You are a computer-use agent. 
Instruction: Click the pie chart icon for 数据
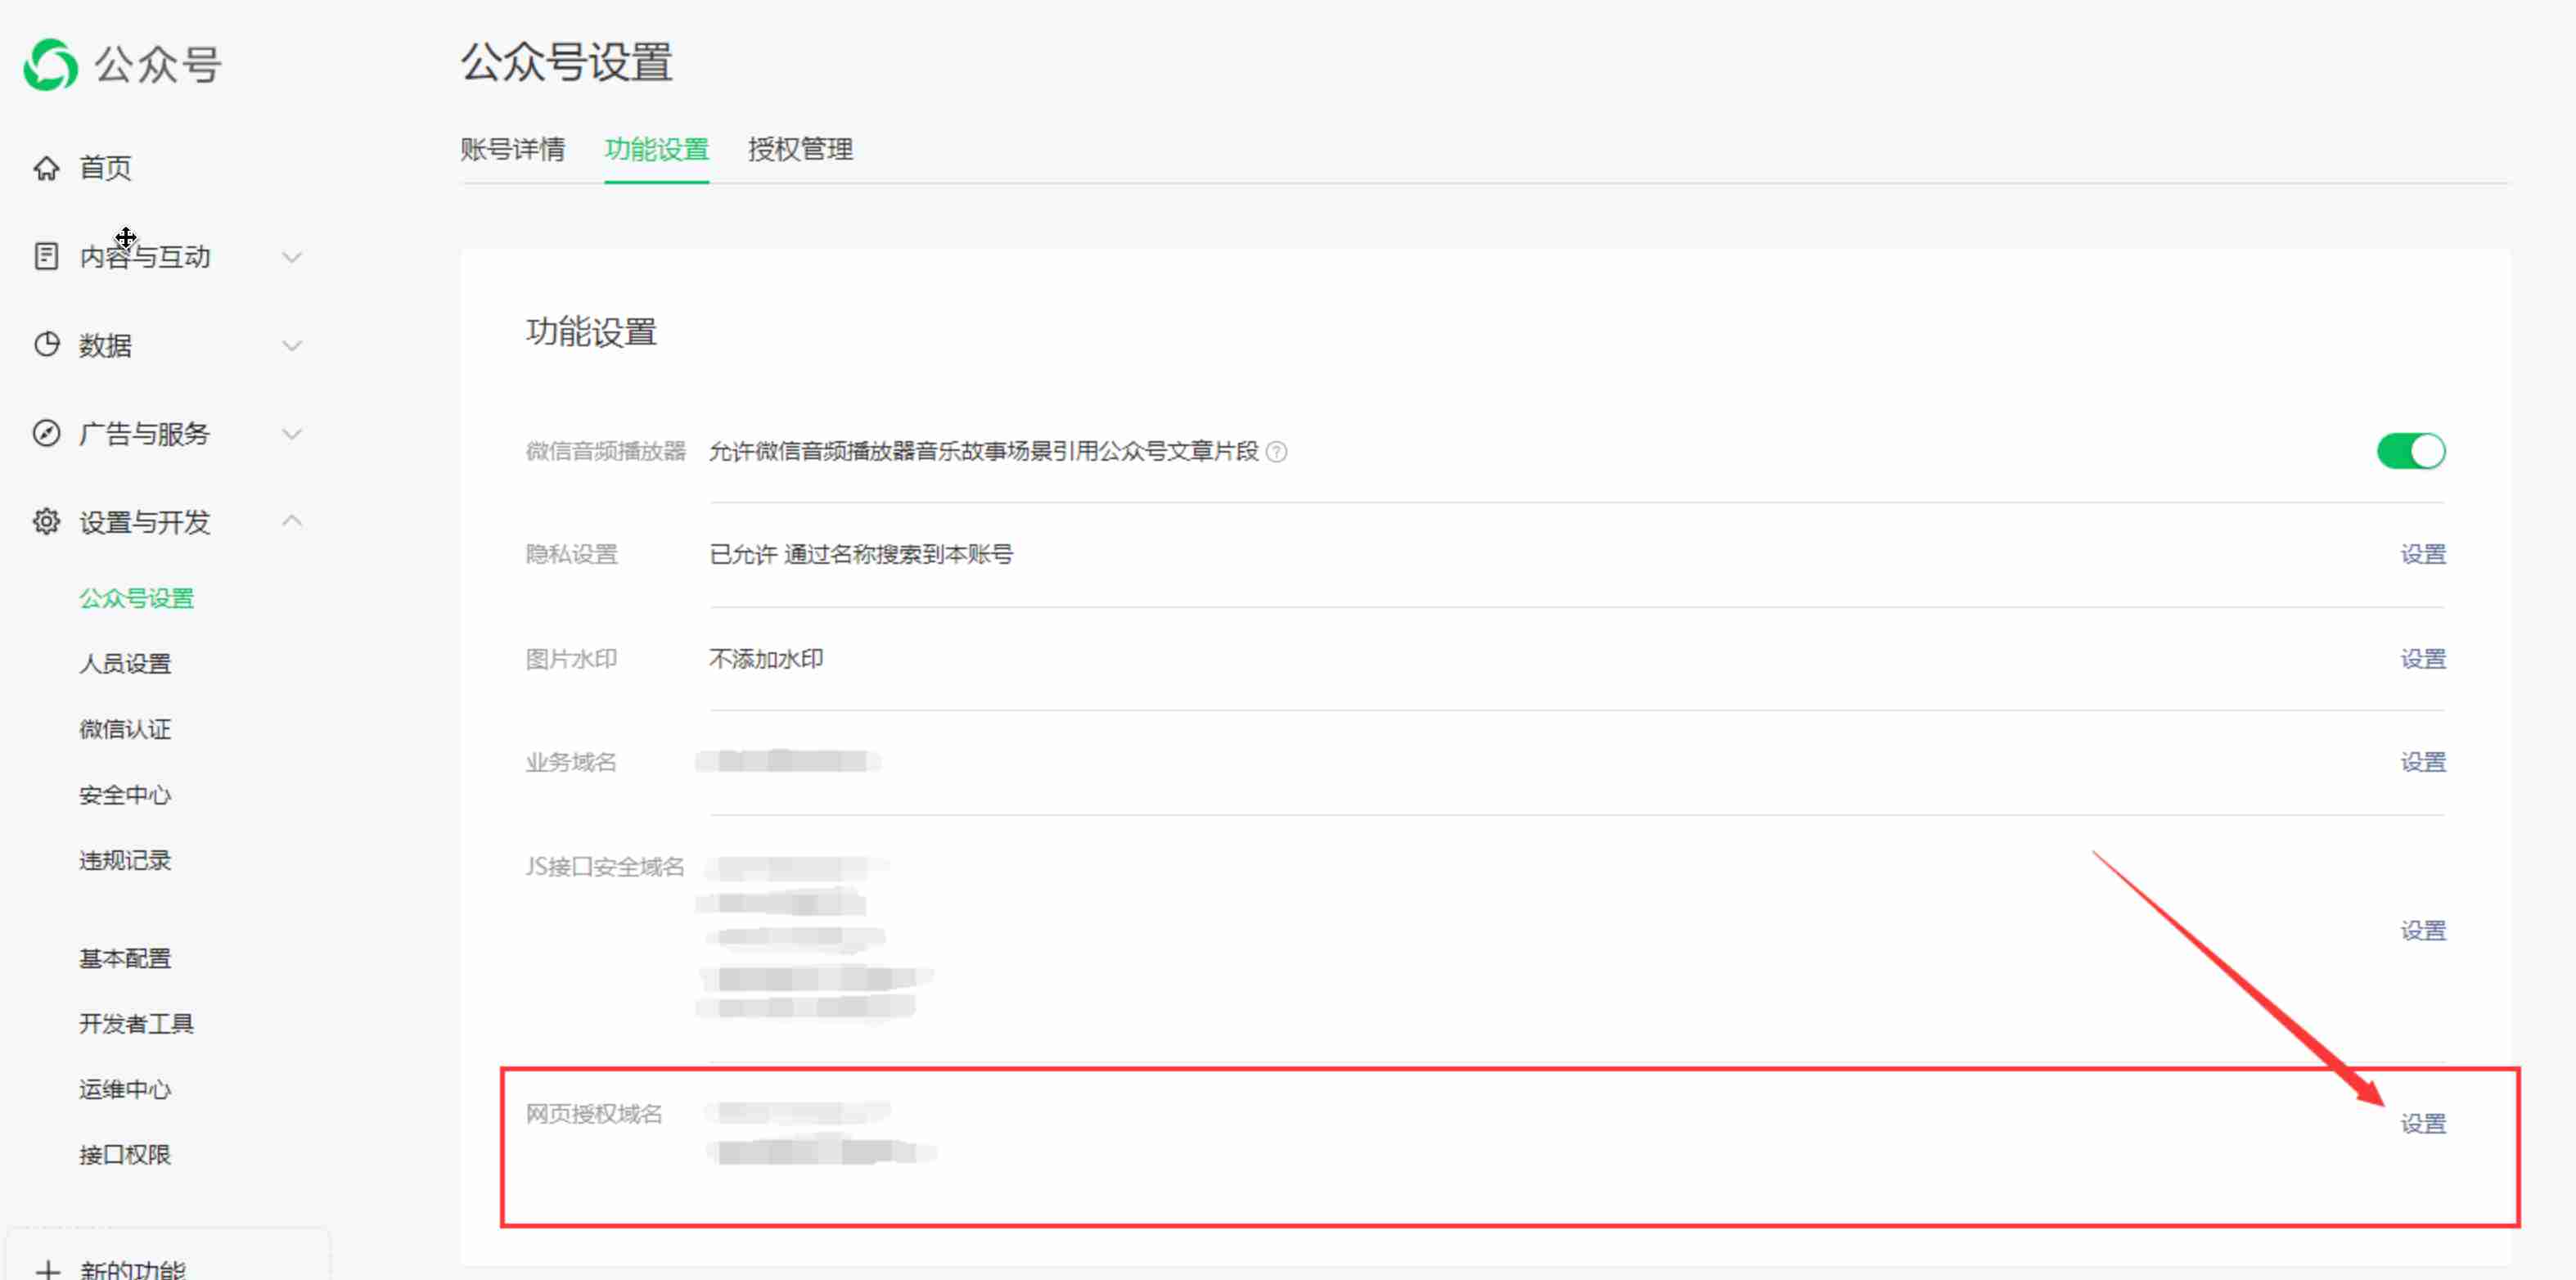pos(46,345)
